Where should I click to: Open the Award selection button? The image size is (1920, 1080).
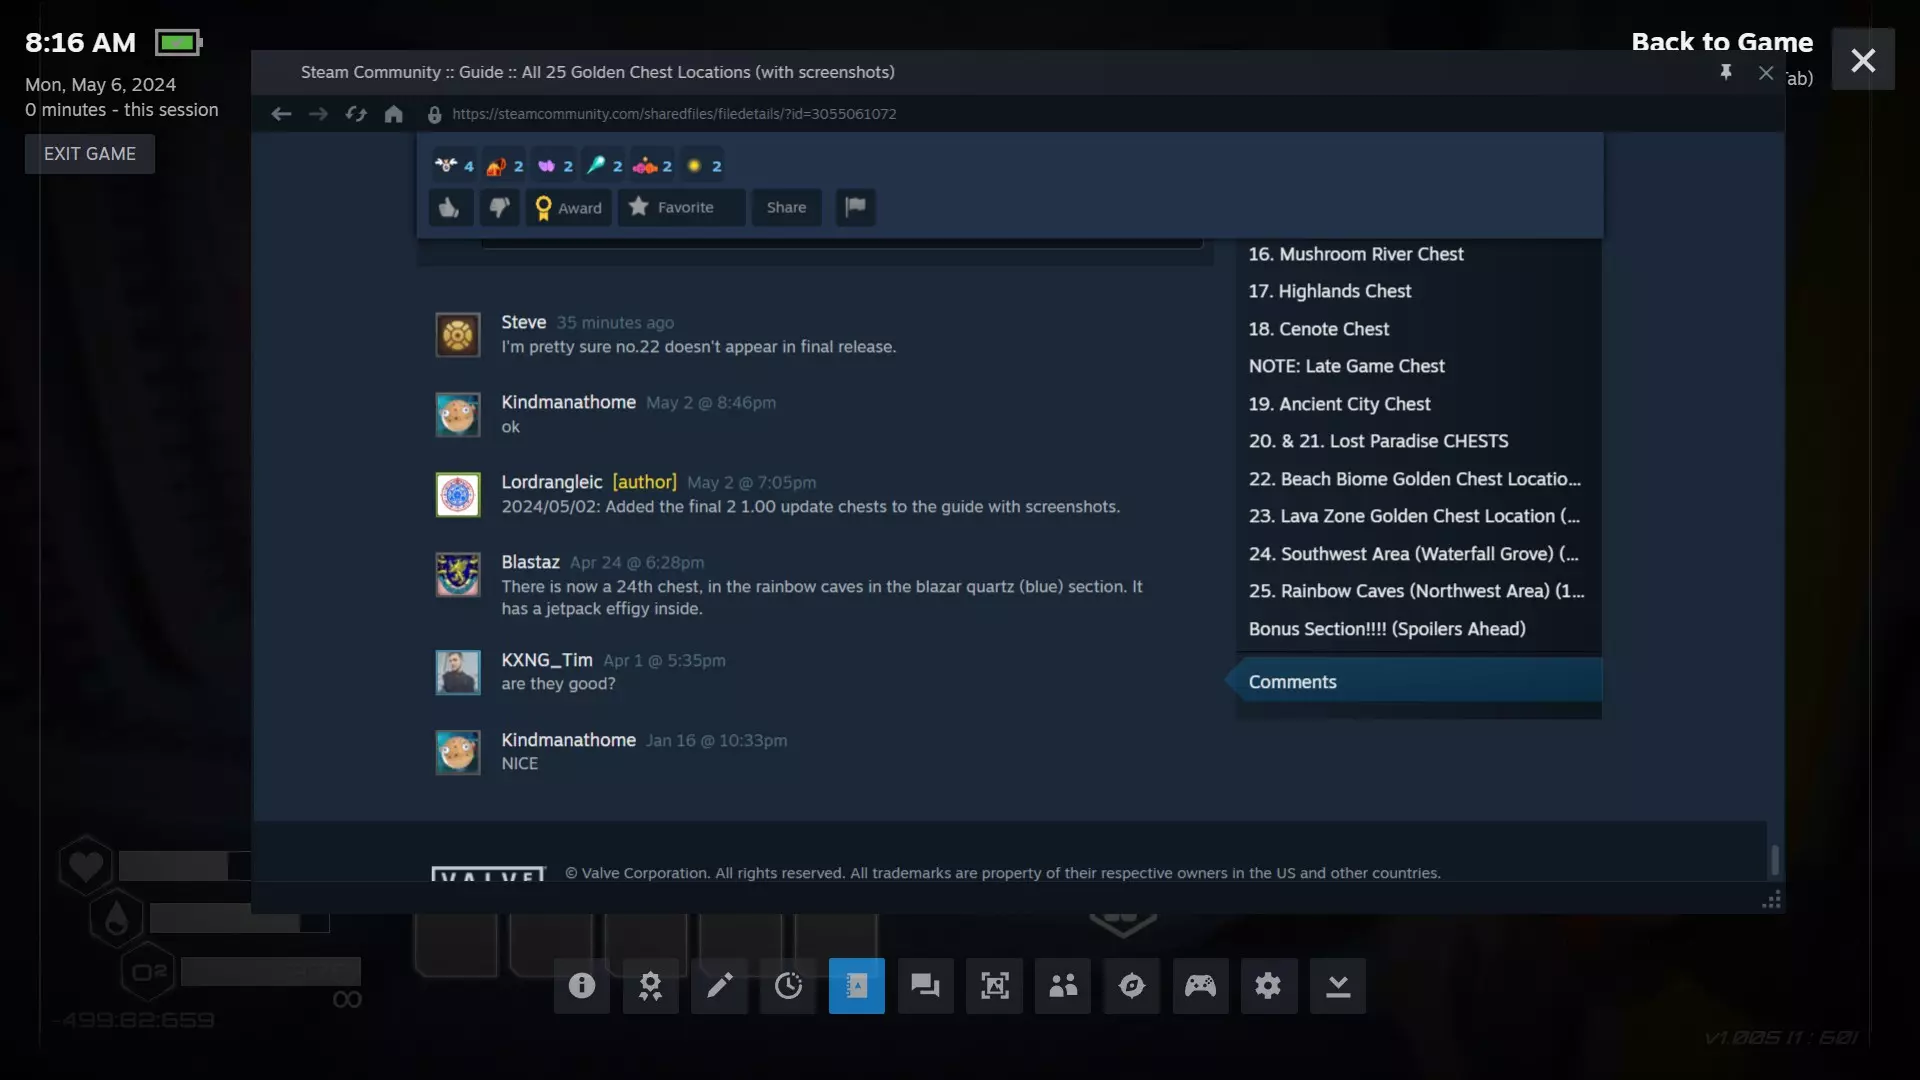pyautogui.click(x=568, y=207)
